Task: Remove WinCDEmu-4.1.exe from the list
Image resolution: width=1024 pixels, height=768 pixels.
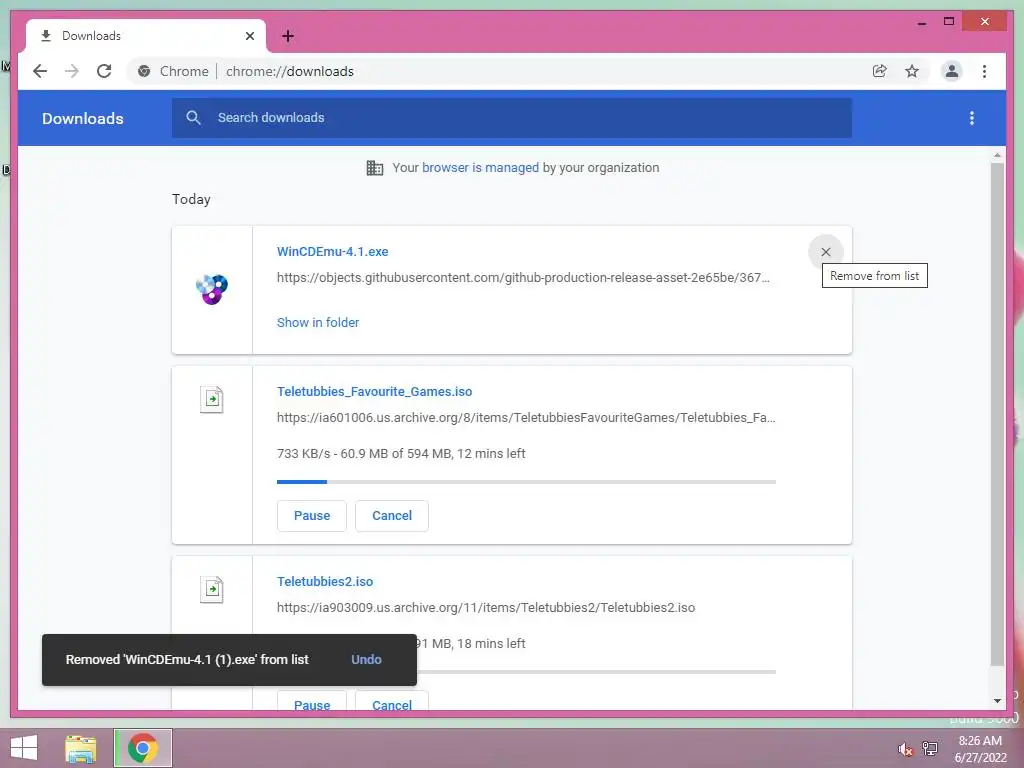Action: click(x=825, y=252)
